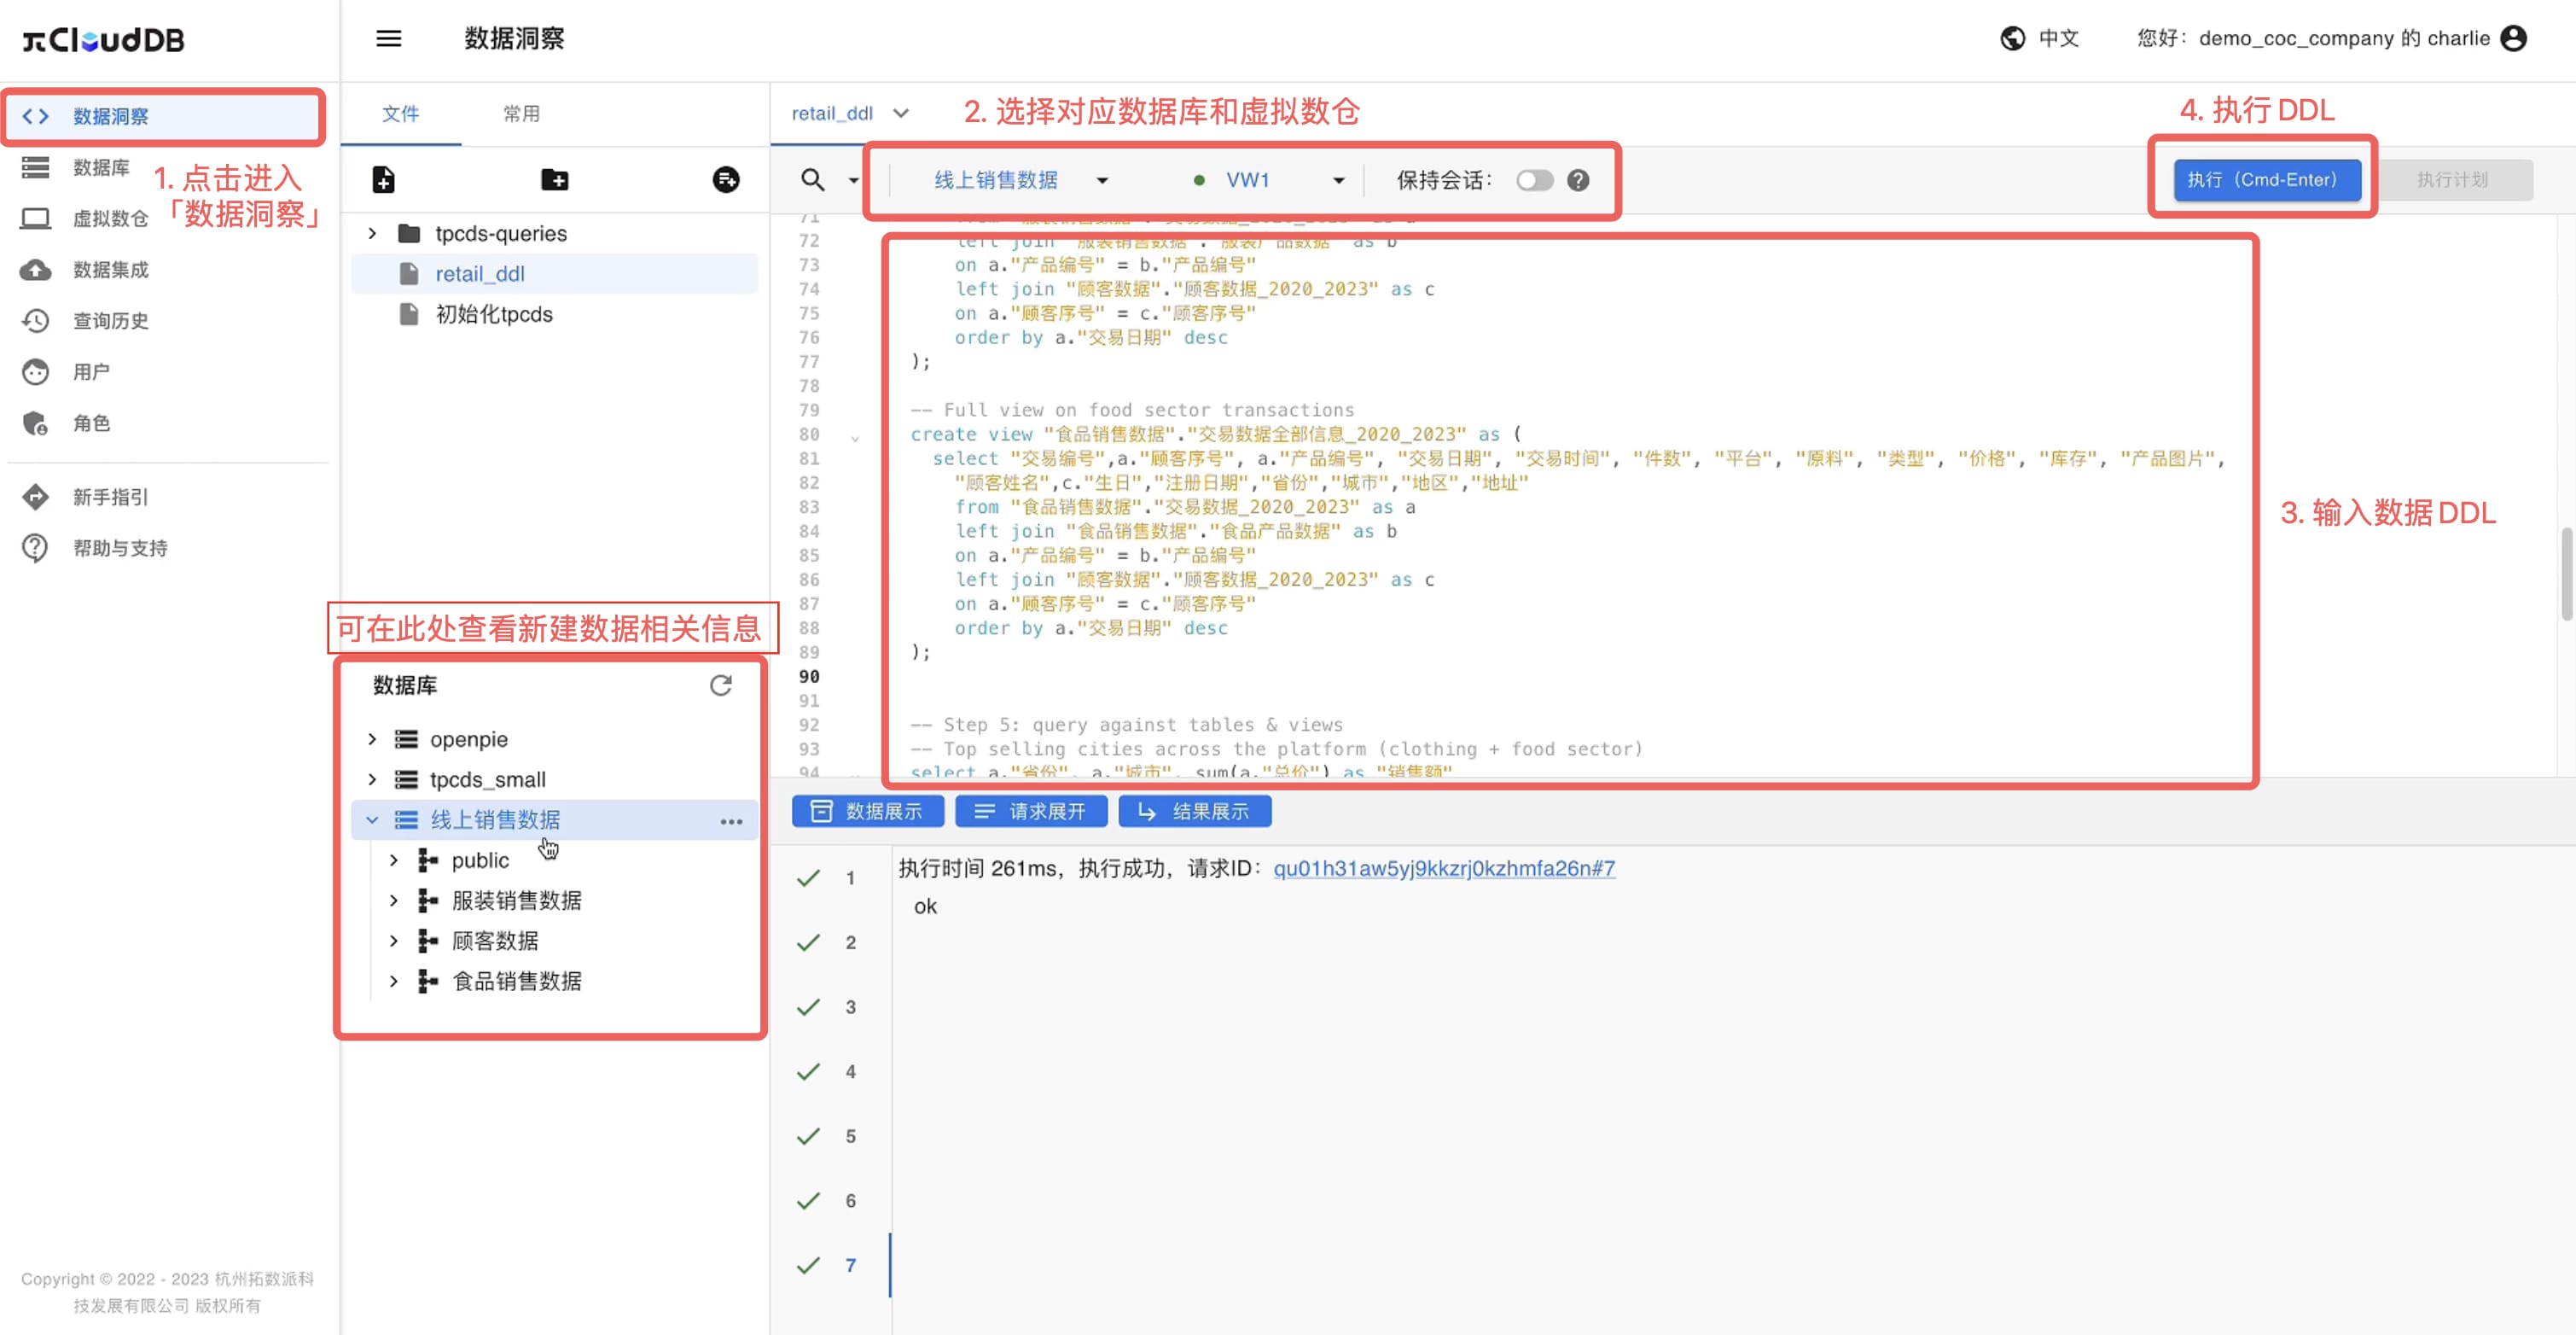Expand the tpcds_small database node
The height and width of the screenshot is (1335, 2576).
coord(372,779)
